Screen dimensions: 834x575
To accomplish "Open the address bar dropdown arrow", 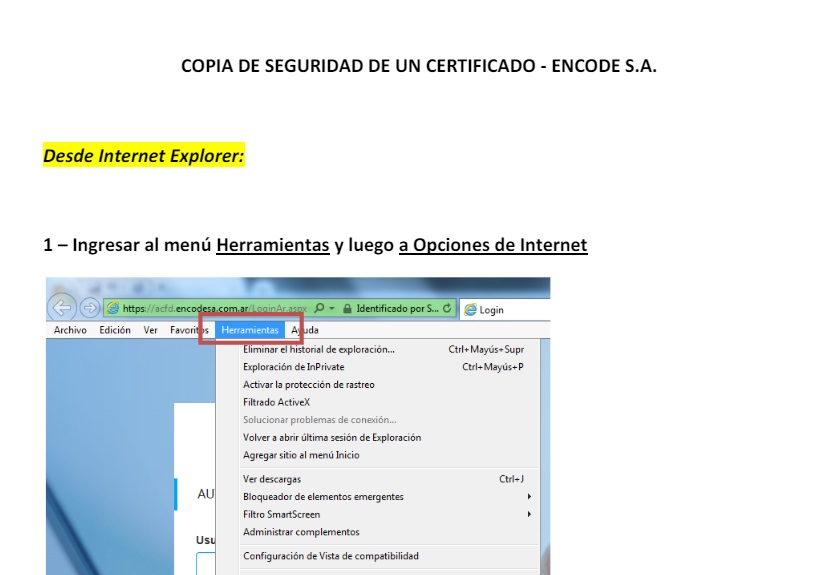I will coord(332,308).
